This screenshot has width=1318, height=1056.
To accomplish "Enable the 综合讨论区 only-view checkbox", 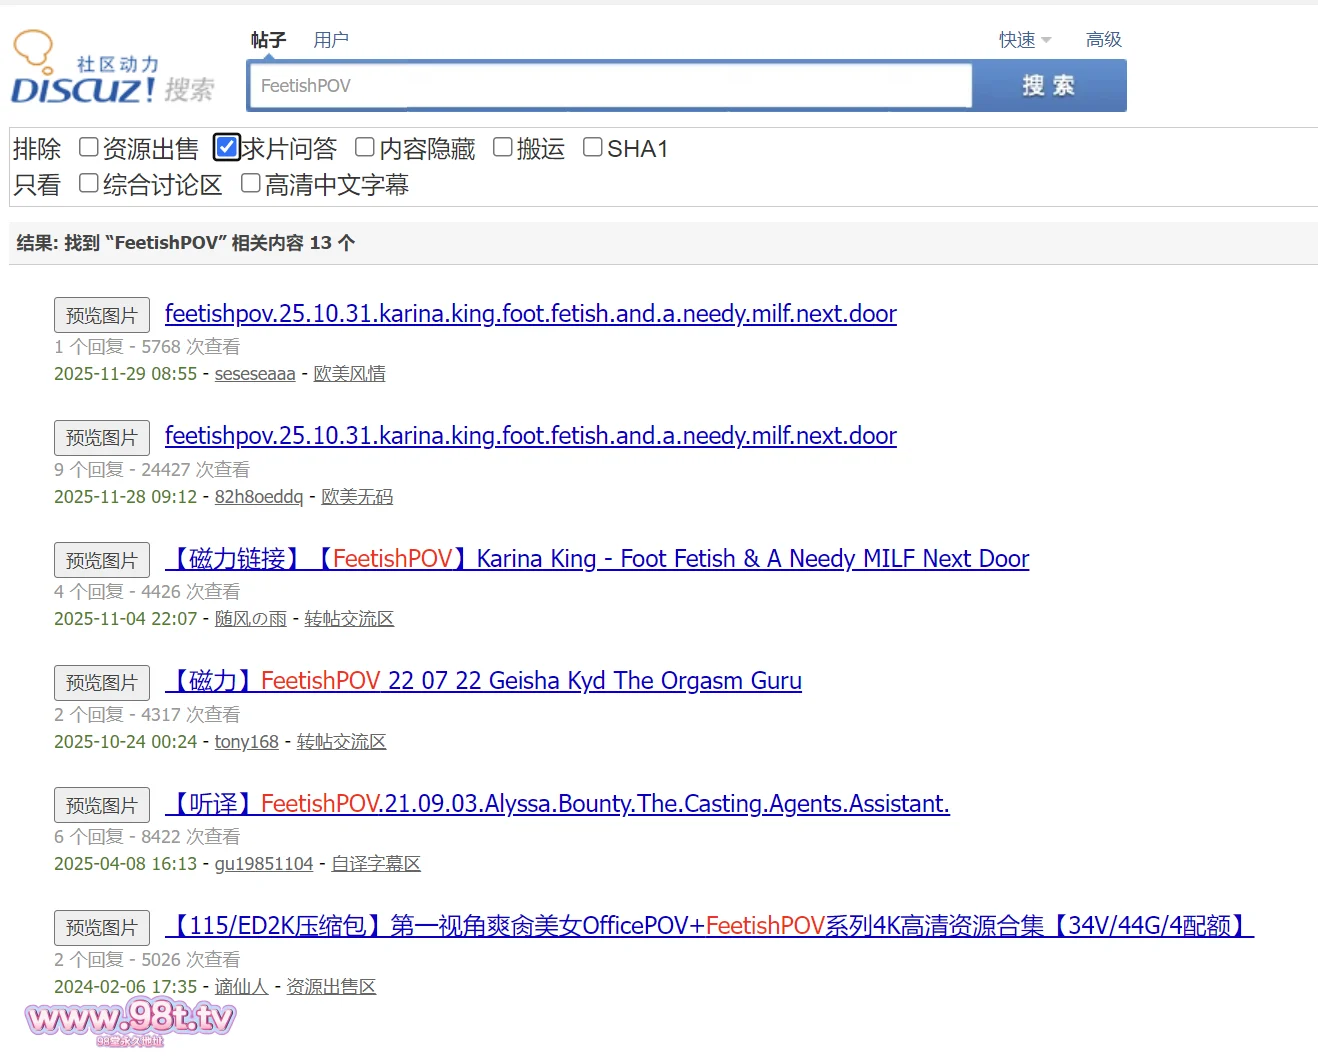I will [x=89, y=184].
